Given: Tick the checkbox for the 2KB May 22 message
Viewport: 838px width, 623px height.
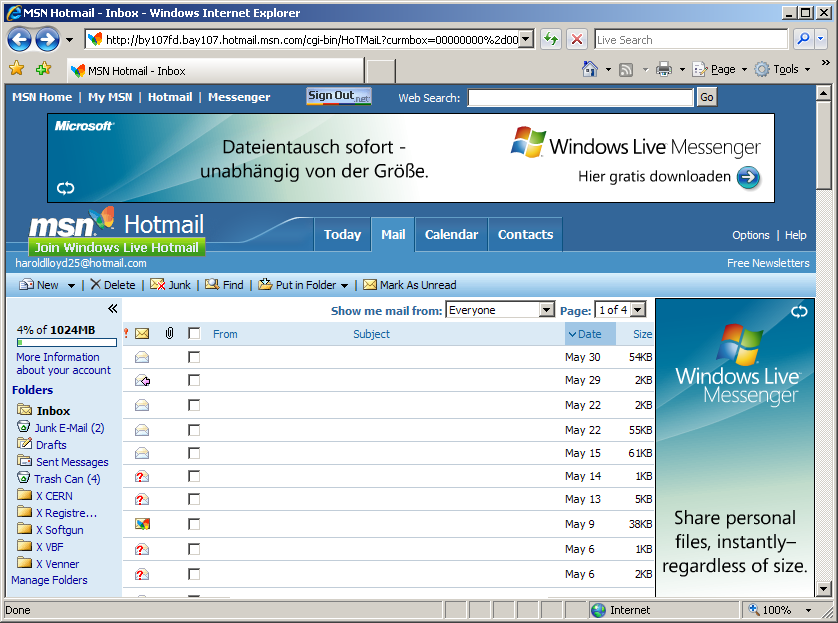Looking at the screenshot, I should (x=194, y=405).
